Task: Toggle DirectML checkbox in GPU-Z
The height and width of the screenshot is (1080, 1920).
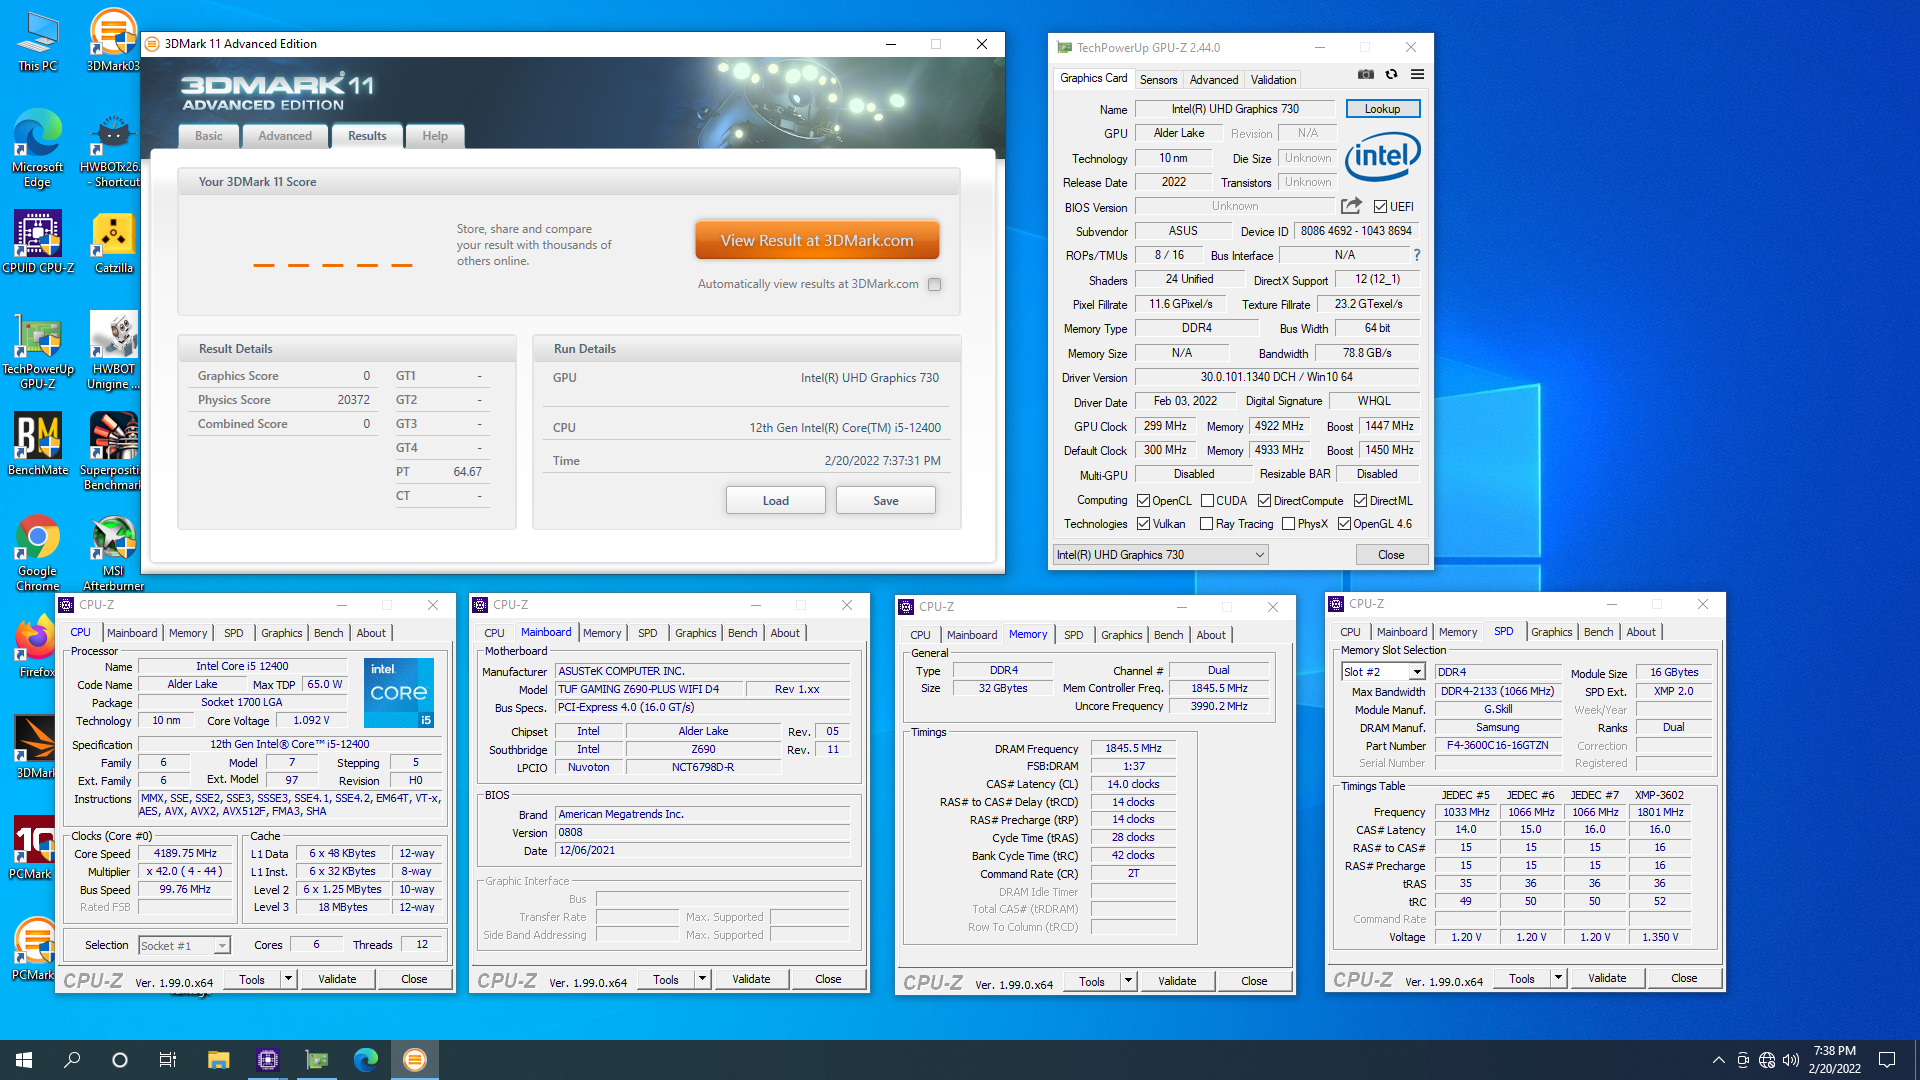Action: (x=1360, y=501)
